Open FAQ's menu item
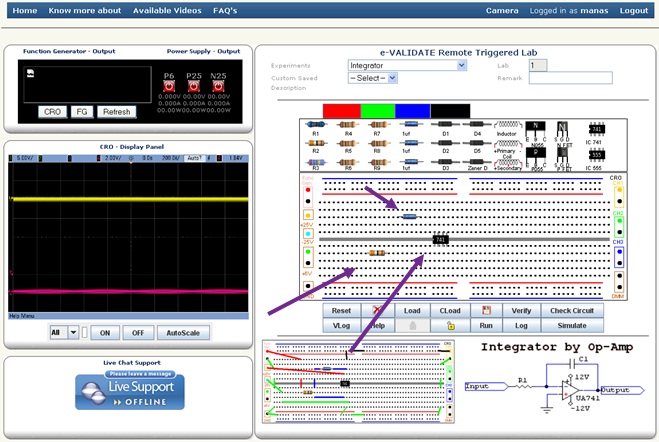659x442 pixels. coord(225,11)
